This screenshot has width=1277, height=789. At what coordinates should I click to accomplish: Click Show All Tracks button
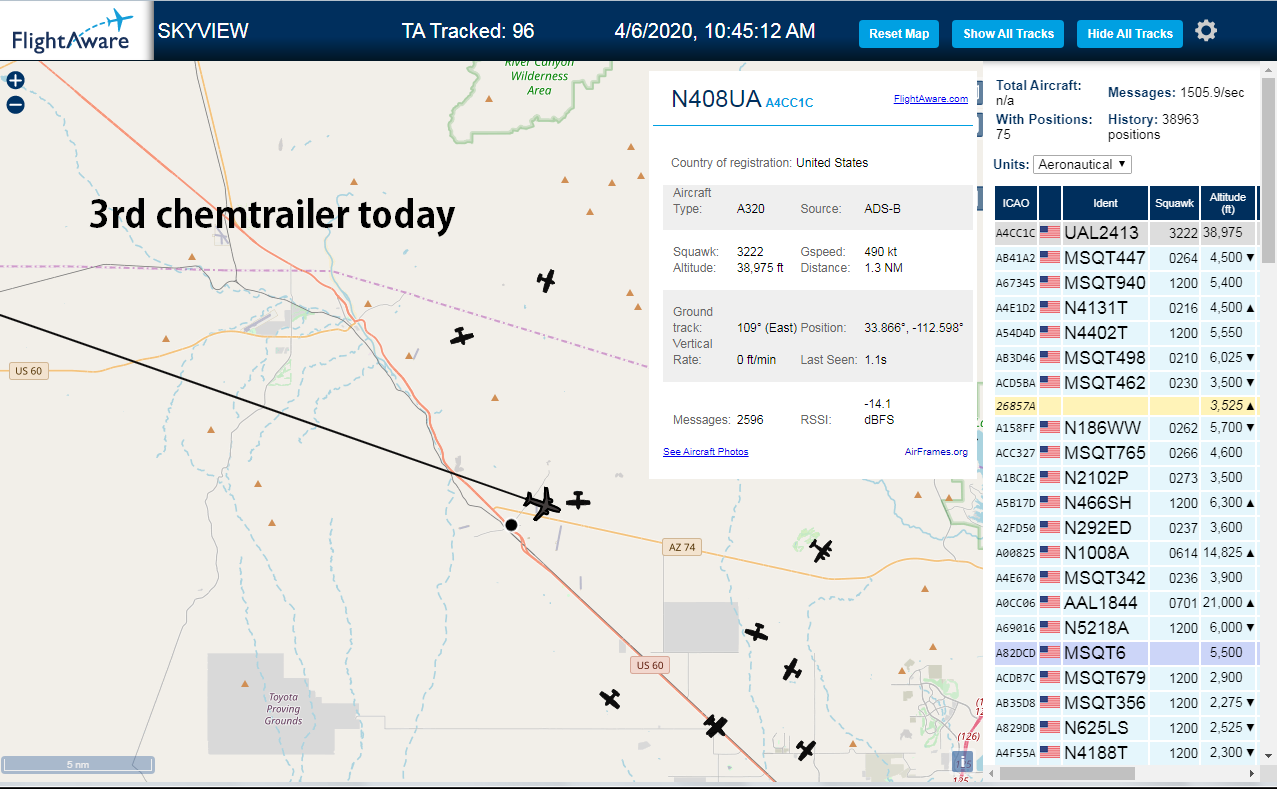tap(1008, 34)
